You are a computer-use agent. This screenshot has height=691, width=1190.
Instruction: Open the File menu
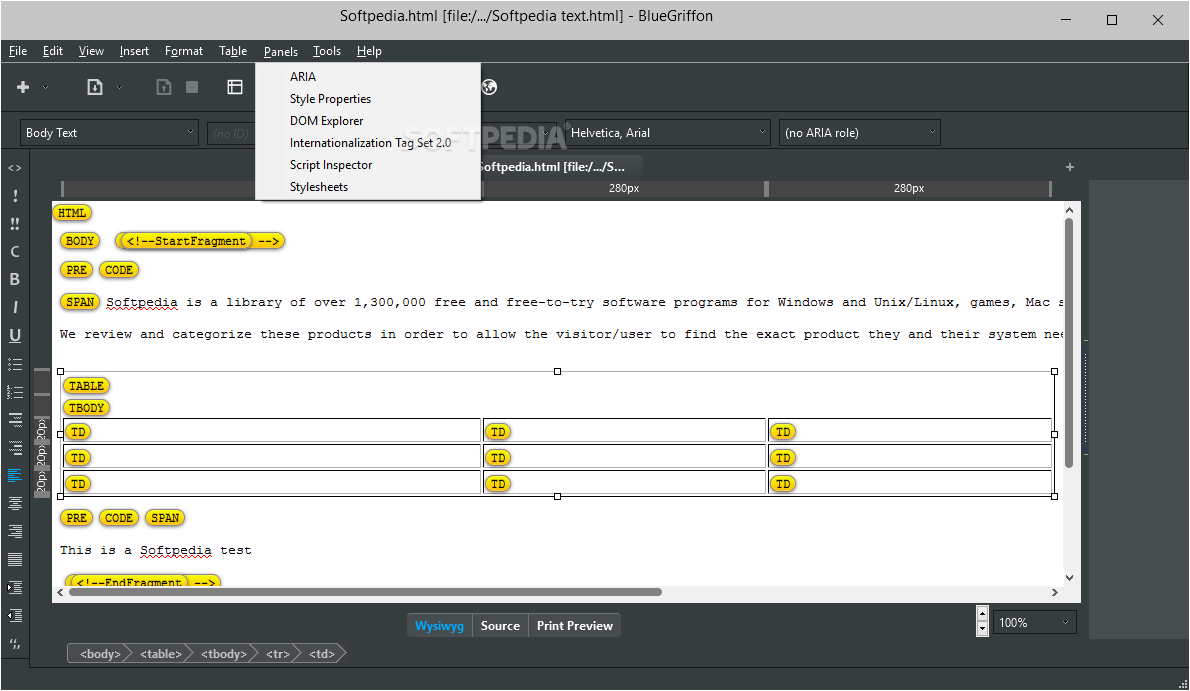coord(18,51)
